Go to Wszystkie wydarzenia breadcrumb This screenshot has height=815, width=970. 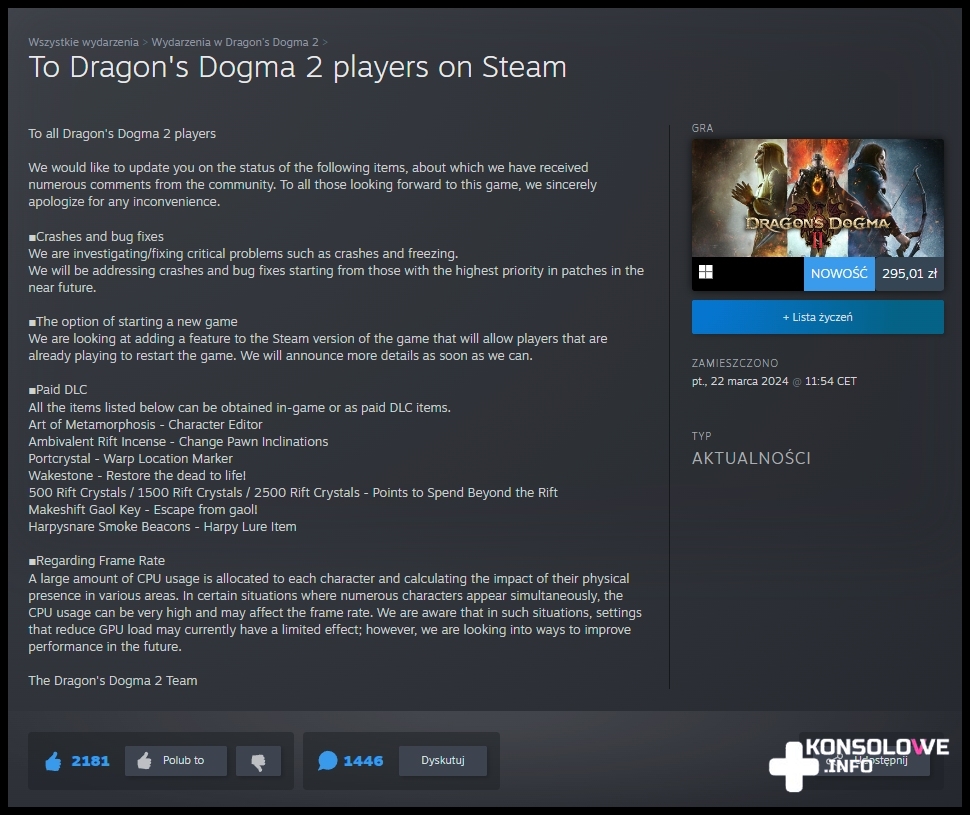coord(84,42)
